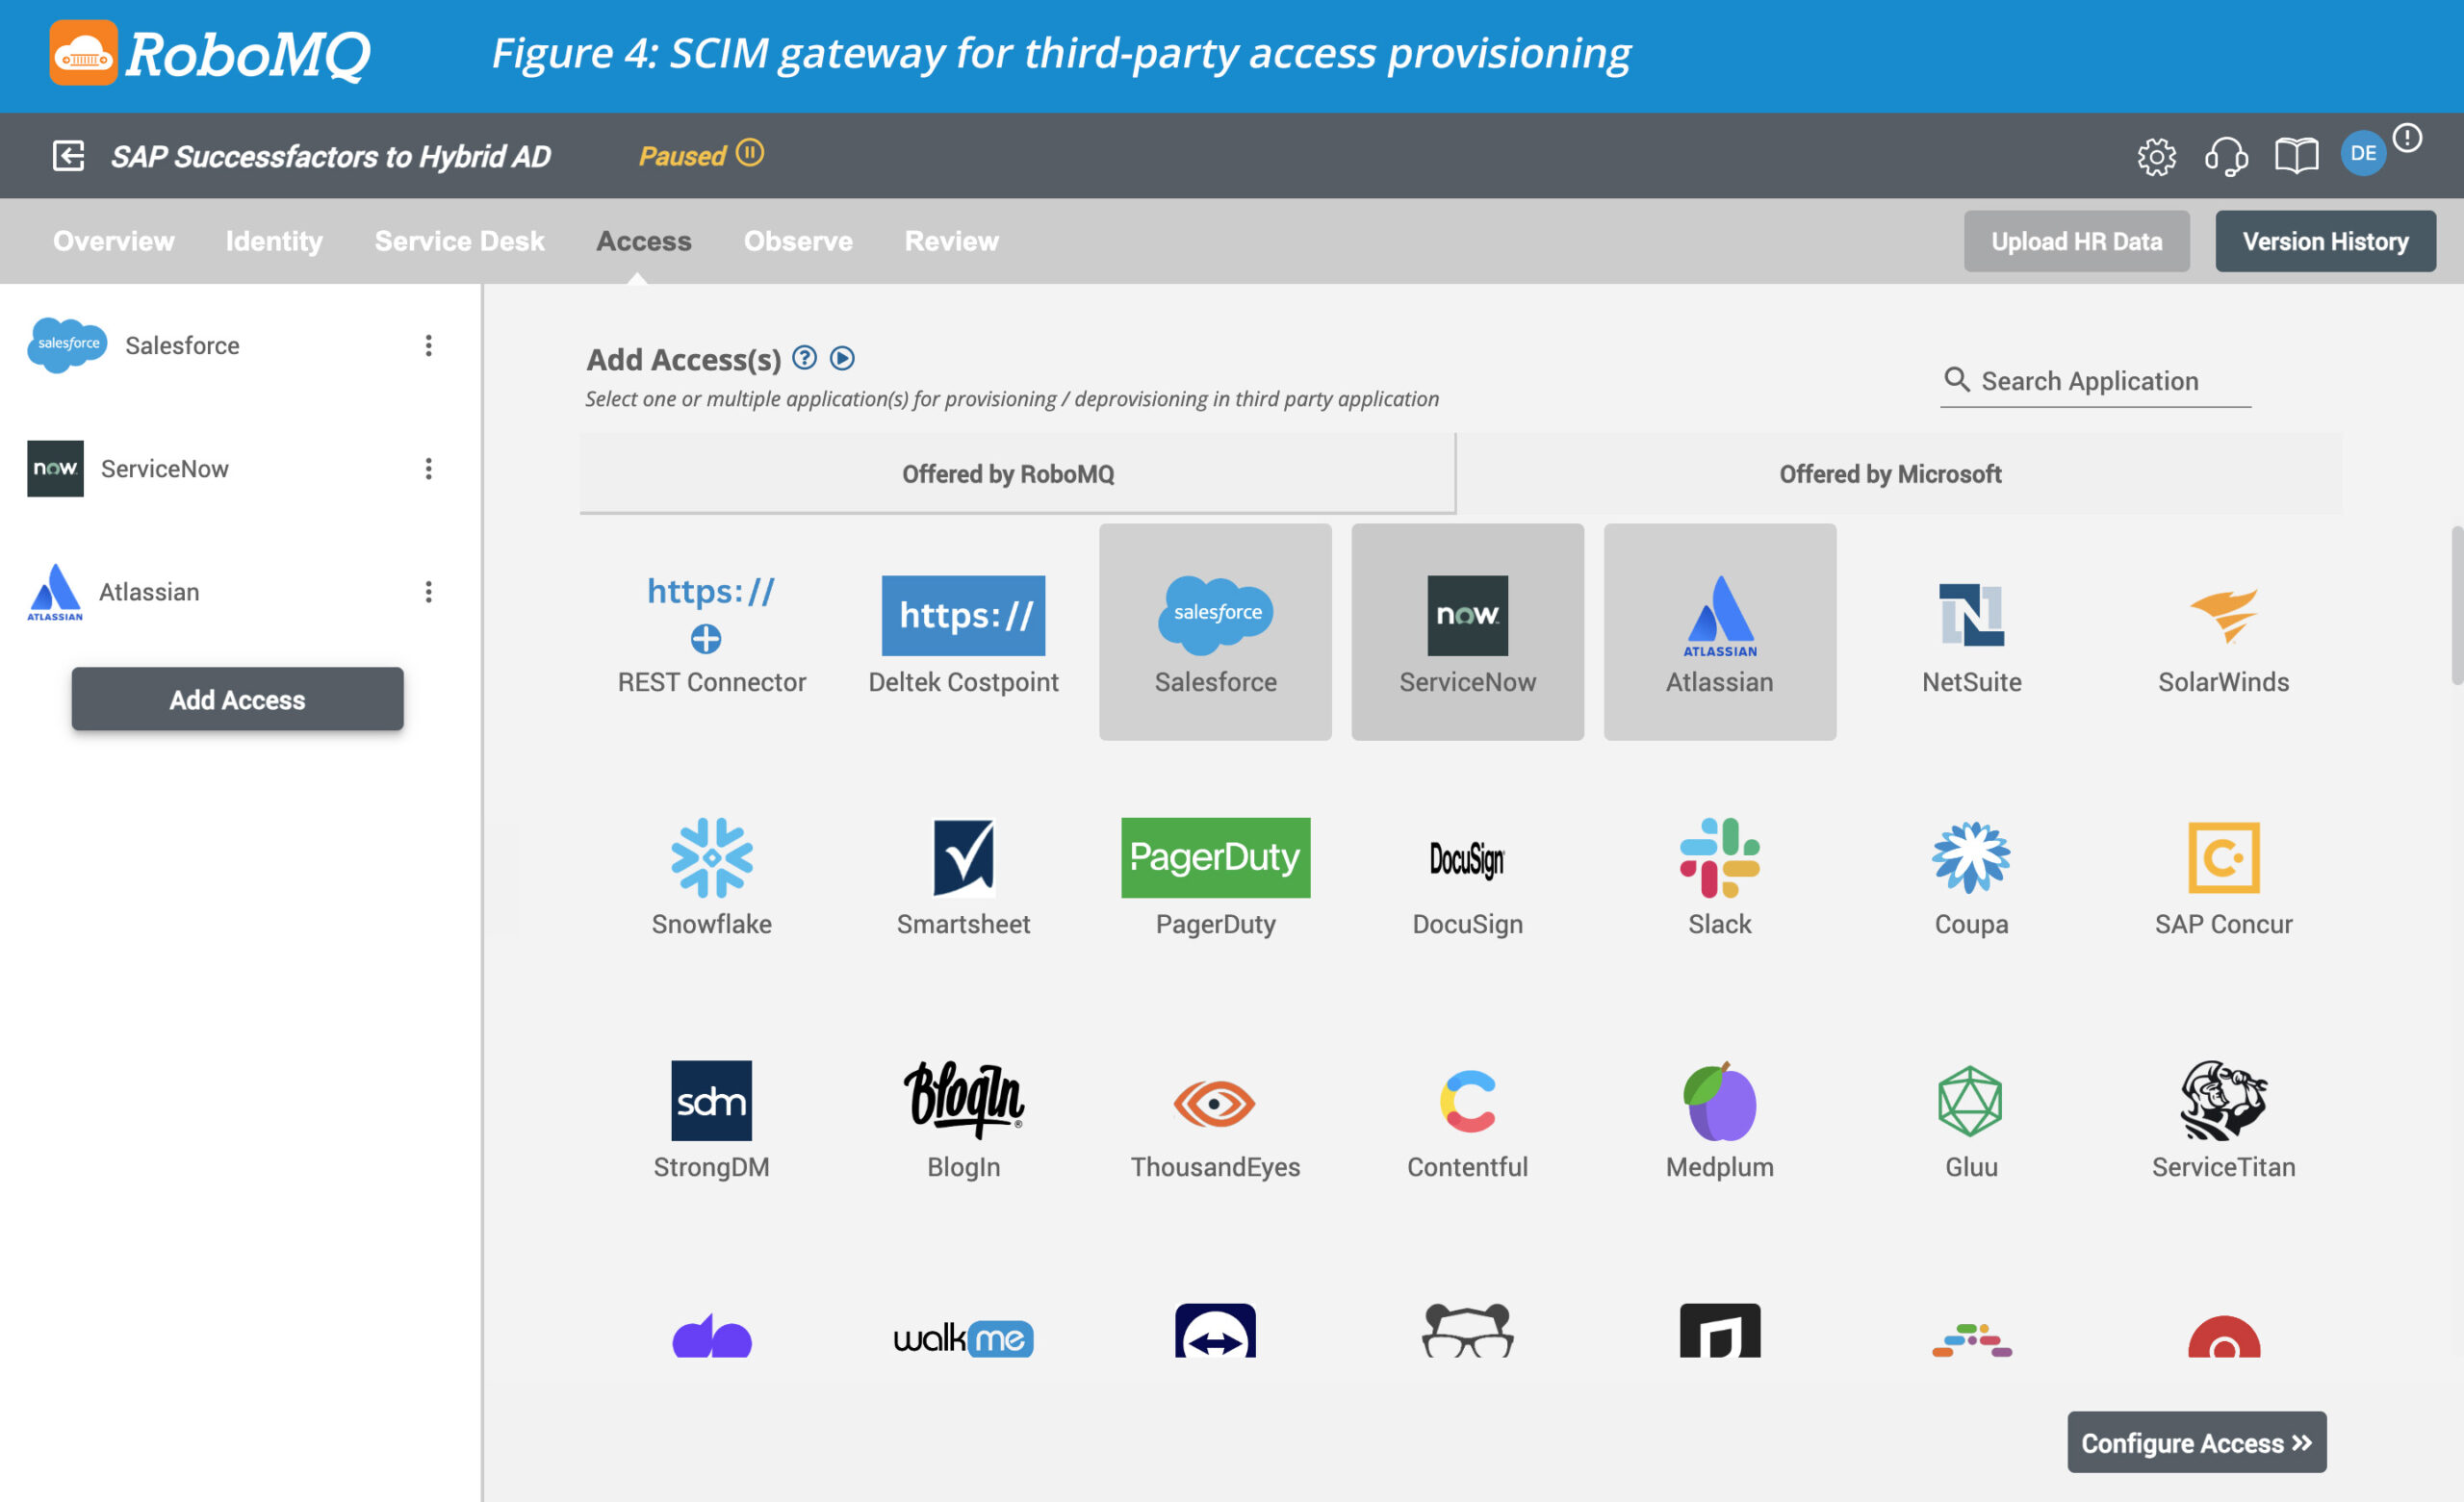Go to the Identity tab
This screenshot has height=1502, width=2464.
(274, 240)
